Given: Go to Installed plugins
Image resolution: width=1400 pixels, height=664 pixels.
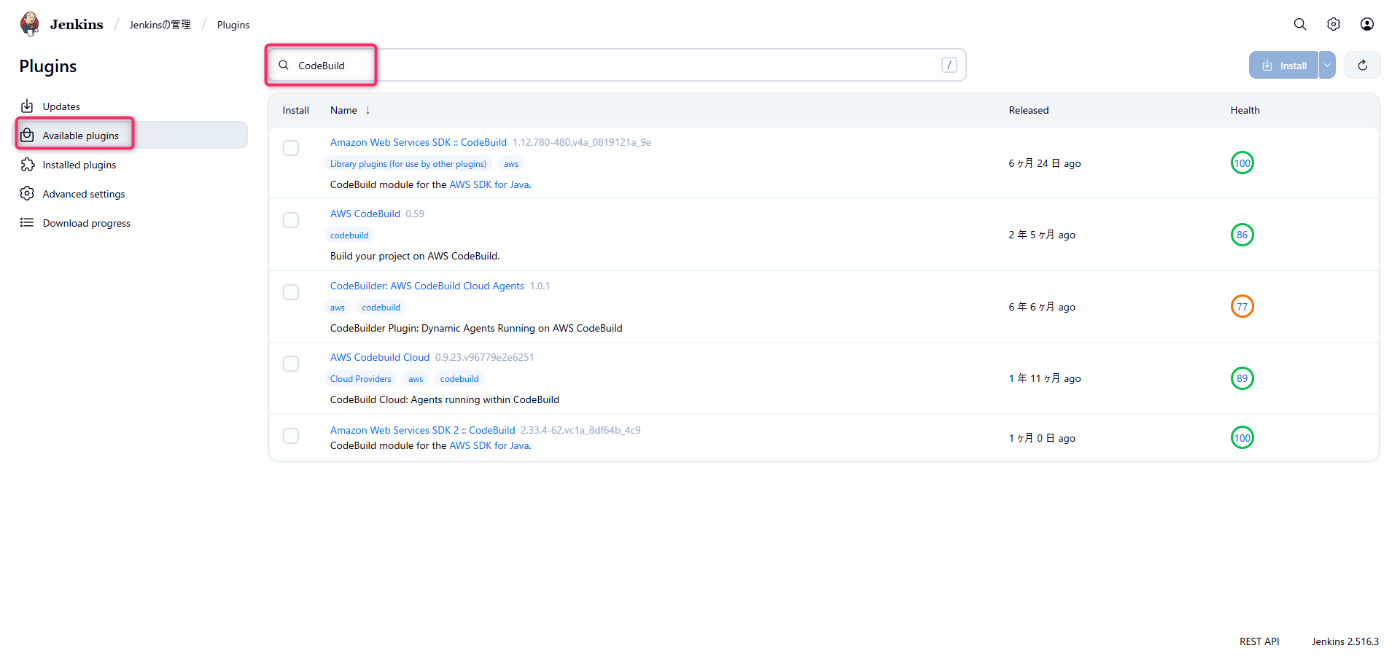Looking at the screenshot, I should 132,165.
